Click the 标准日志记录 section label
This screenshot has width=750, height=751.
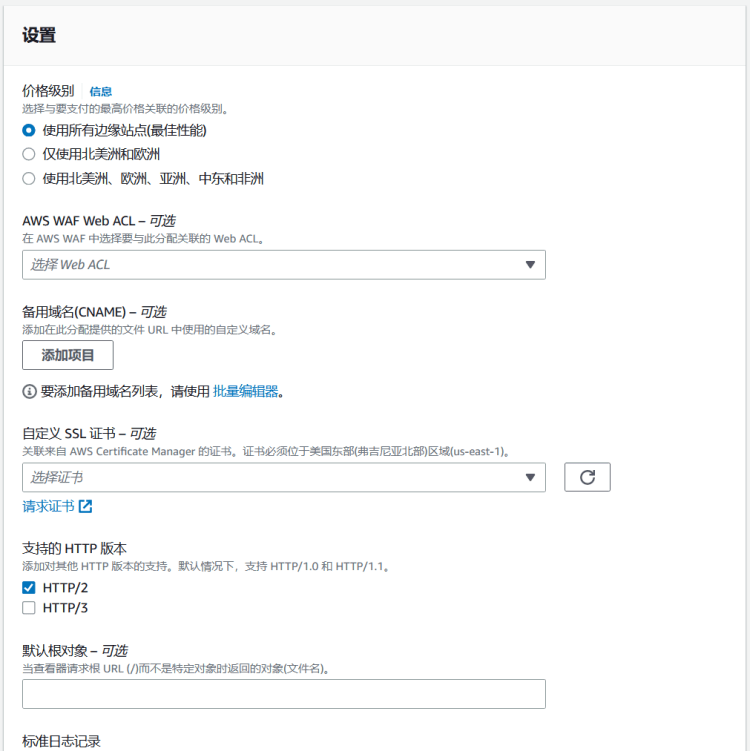pyautogui.click(x=61, y=741)
